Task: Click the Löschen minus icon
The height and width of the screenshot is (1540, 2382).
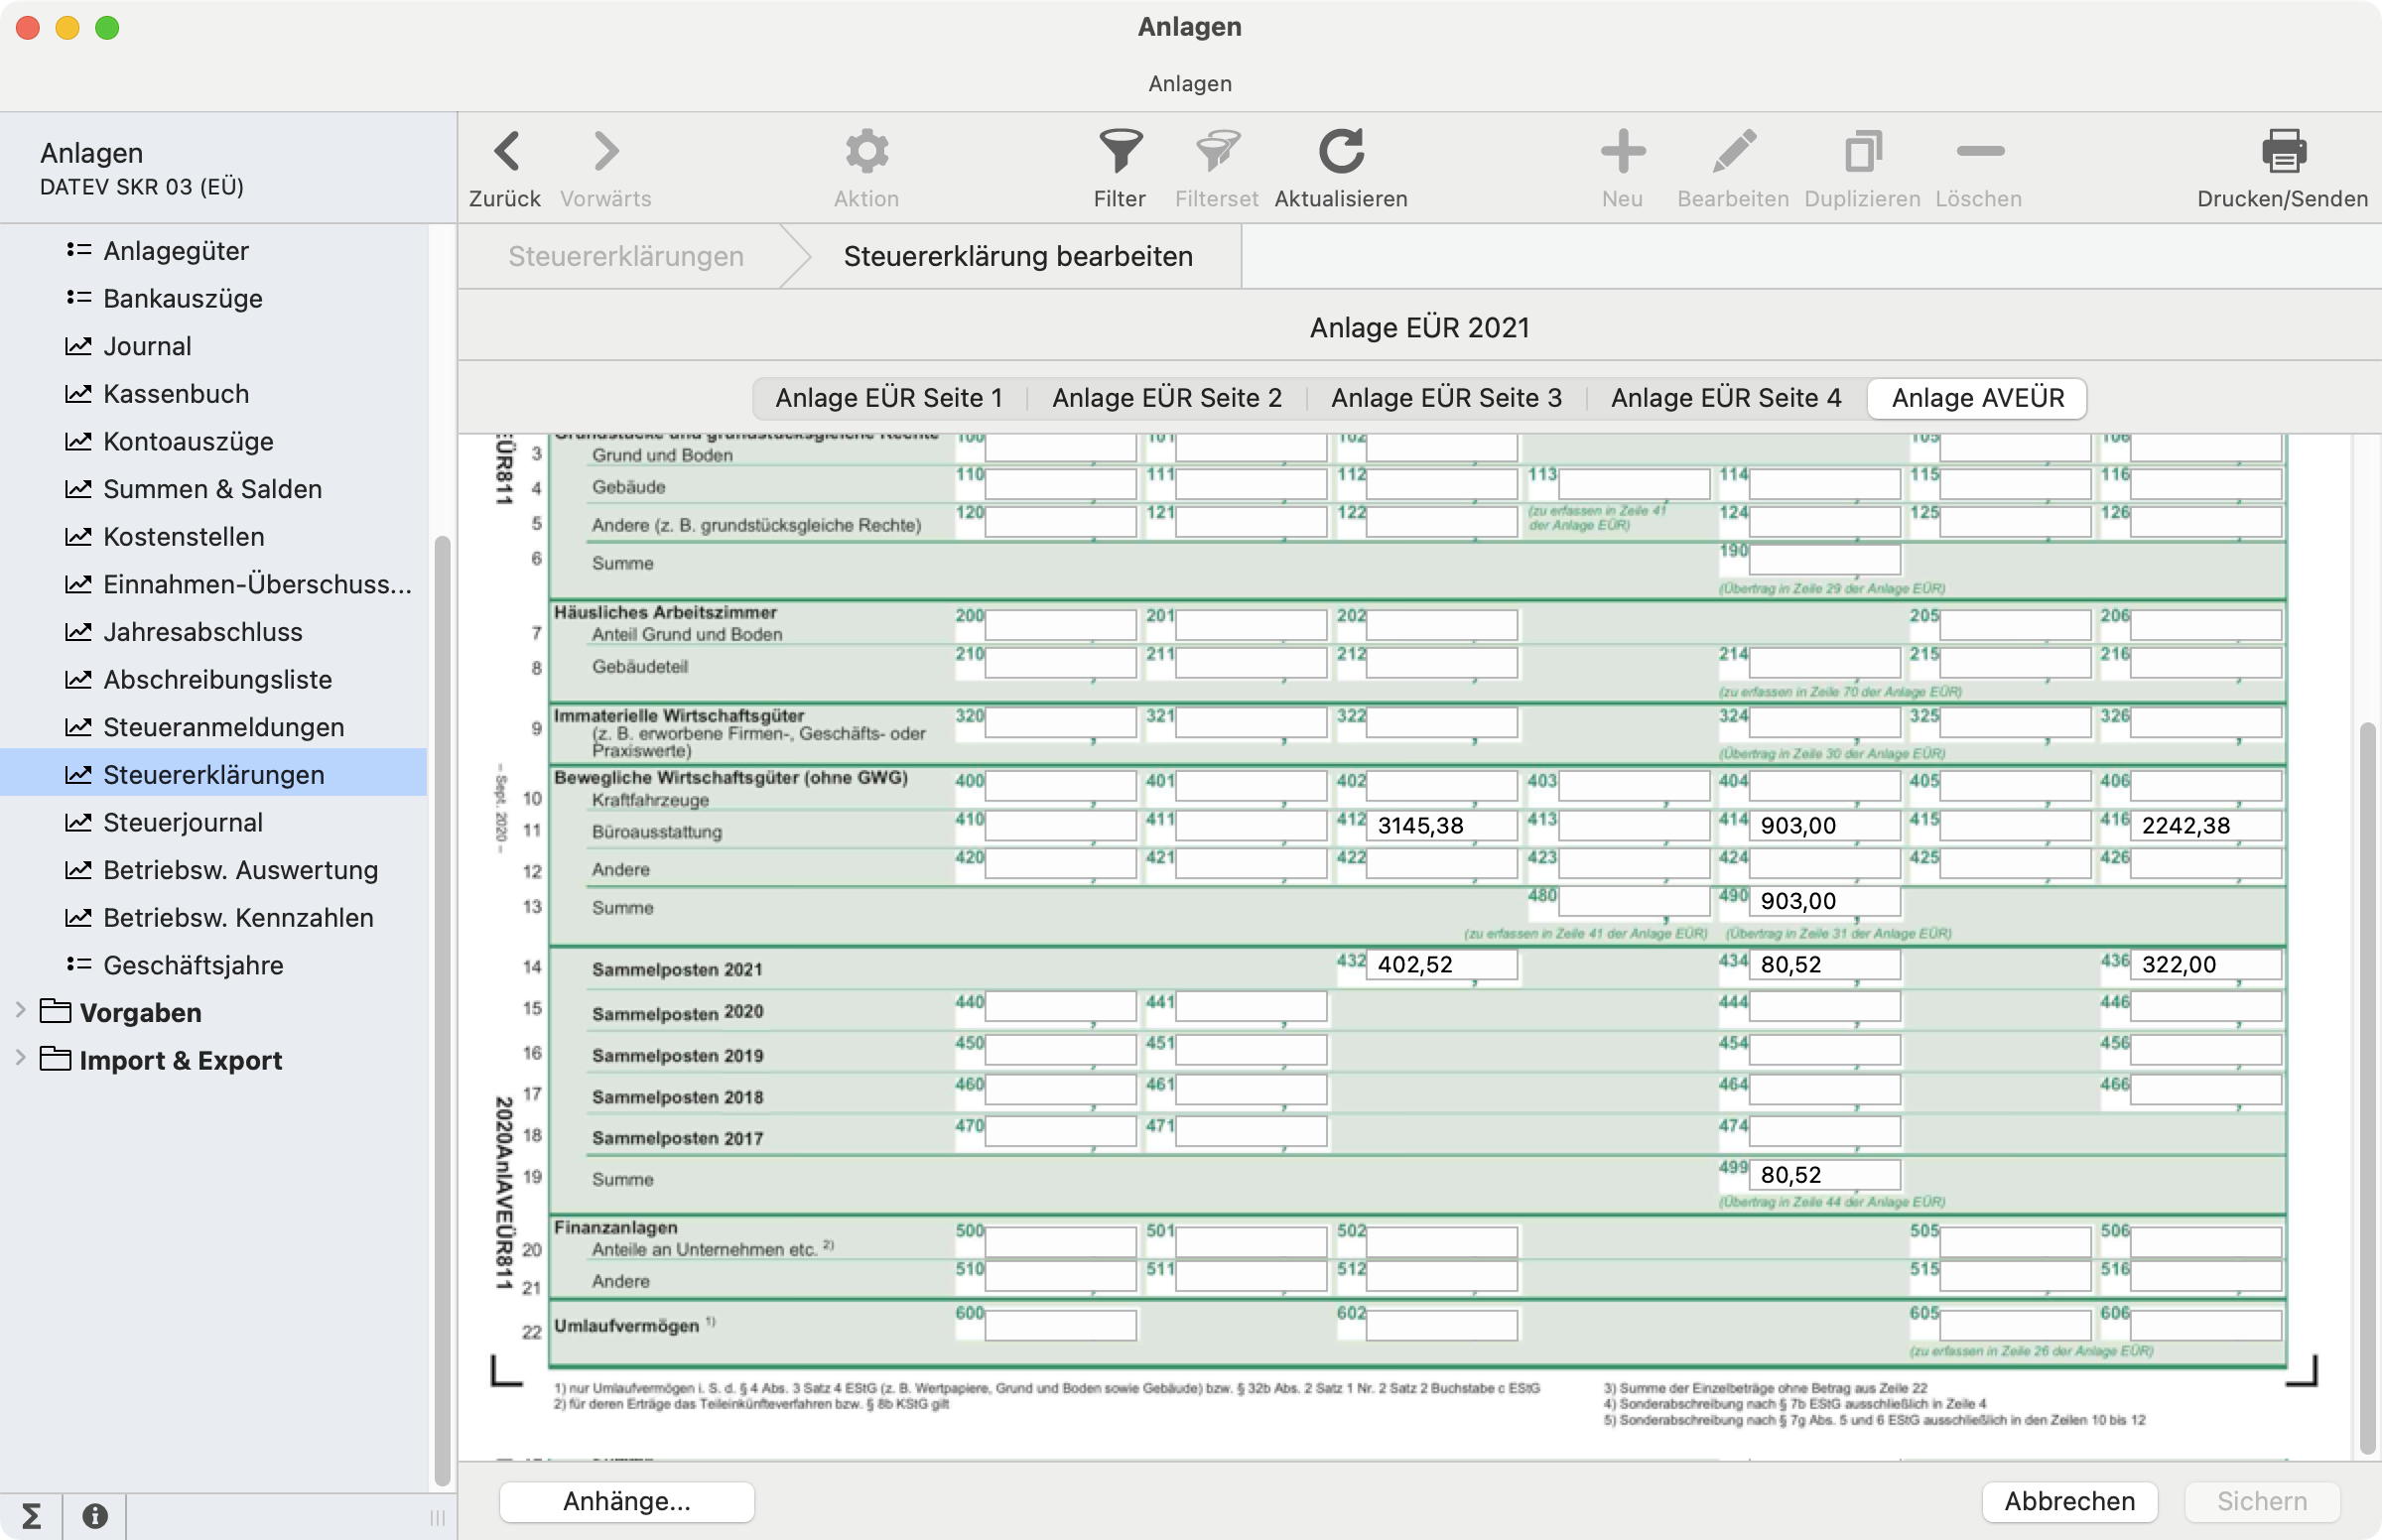Action: pyautogui.click(x=1979, y=152)
